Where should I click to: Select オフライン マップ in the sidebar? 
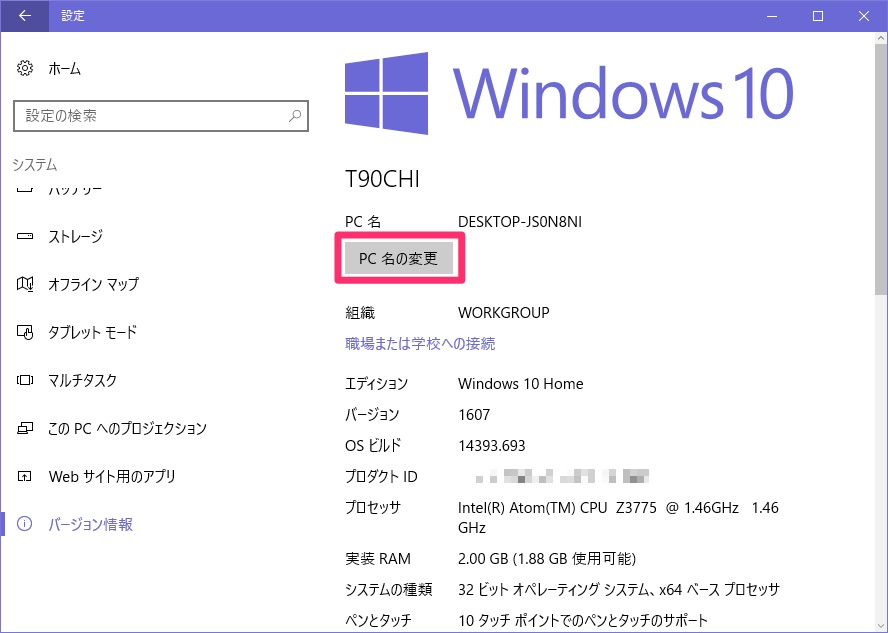pos(93,284)
